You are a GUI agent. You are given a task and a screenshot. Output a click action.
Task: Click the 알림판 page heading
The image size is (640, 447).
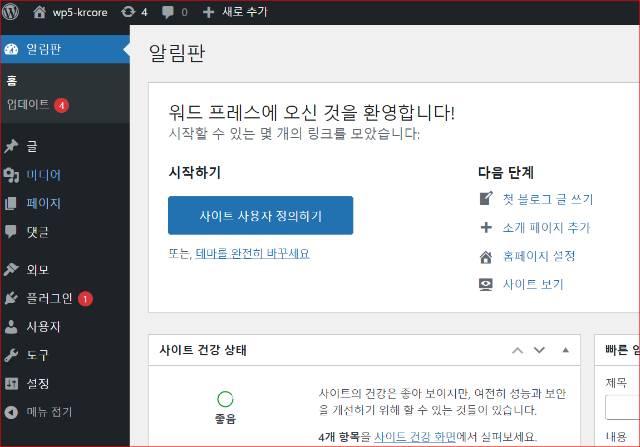[x=177, y=53]
